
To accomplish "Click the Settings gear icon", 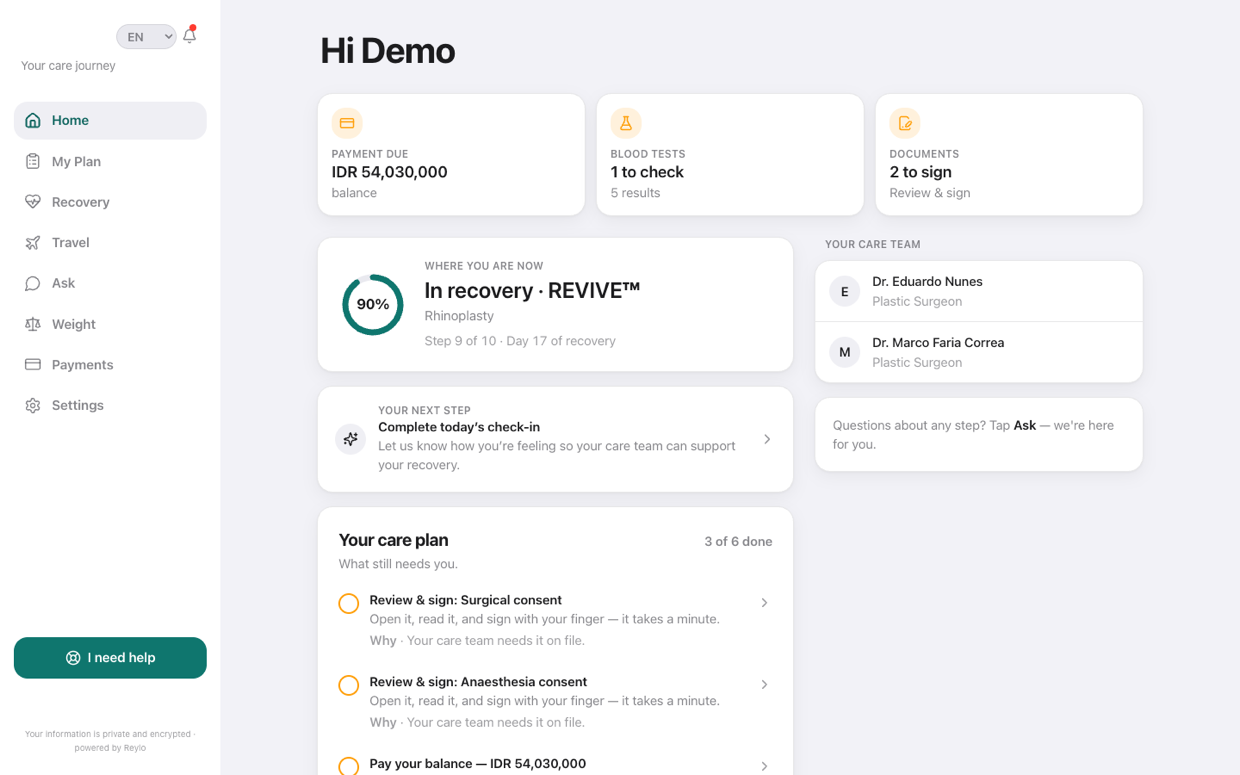I will click(33, 405).
